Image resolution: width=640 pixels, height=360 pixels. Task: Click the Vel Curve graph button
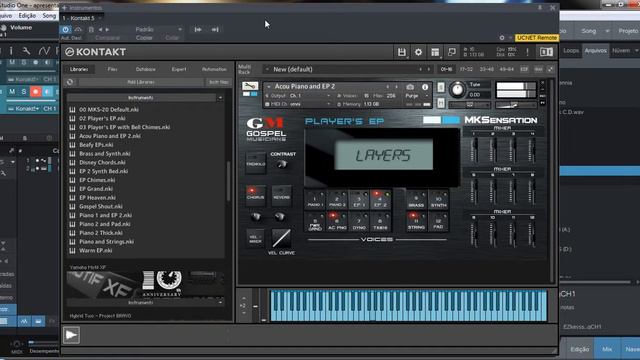point(281,238)
